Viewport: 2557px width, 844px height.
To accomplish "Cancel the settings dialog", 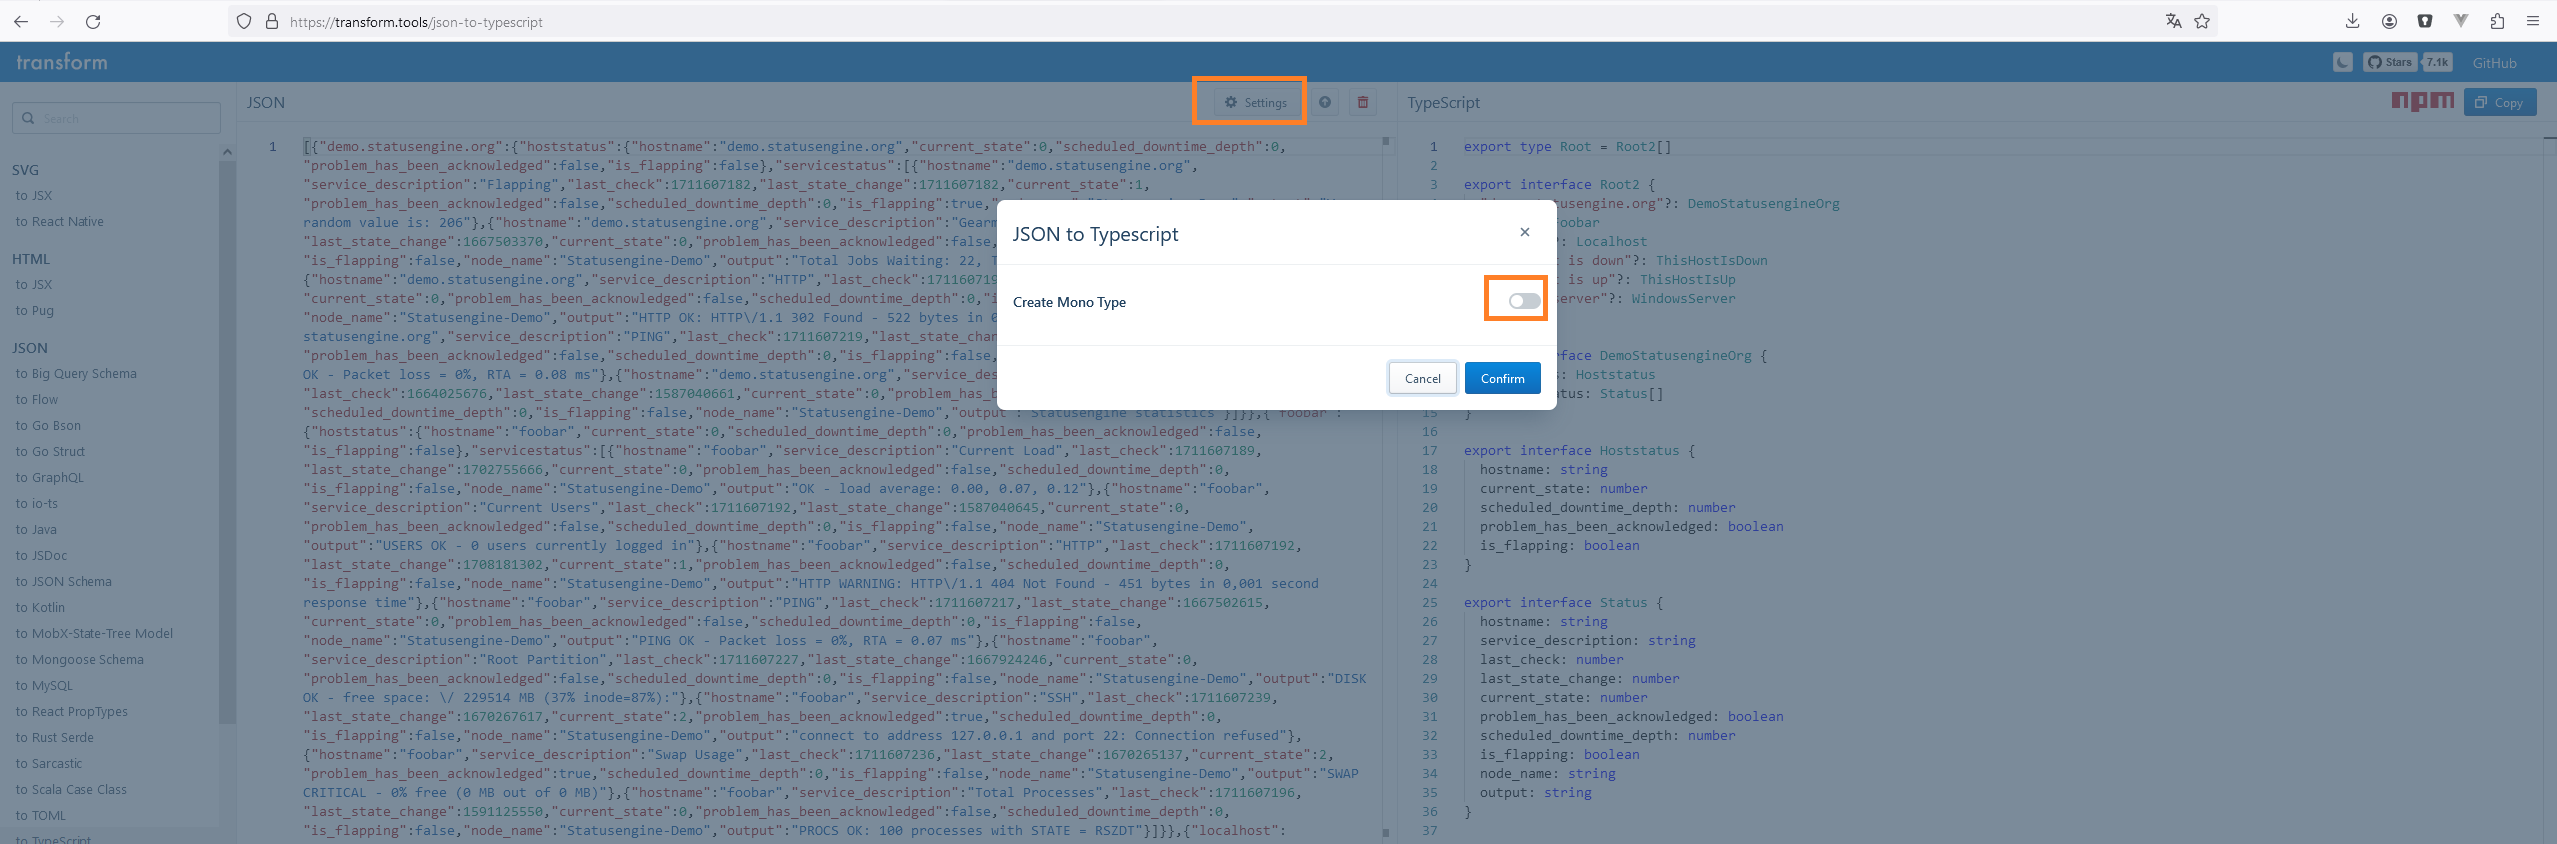I will 1422,378.
